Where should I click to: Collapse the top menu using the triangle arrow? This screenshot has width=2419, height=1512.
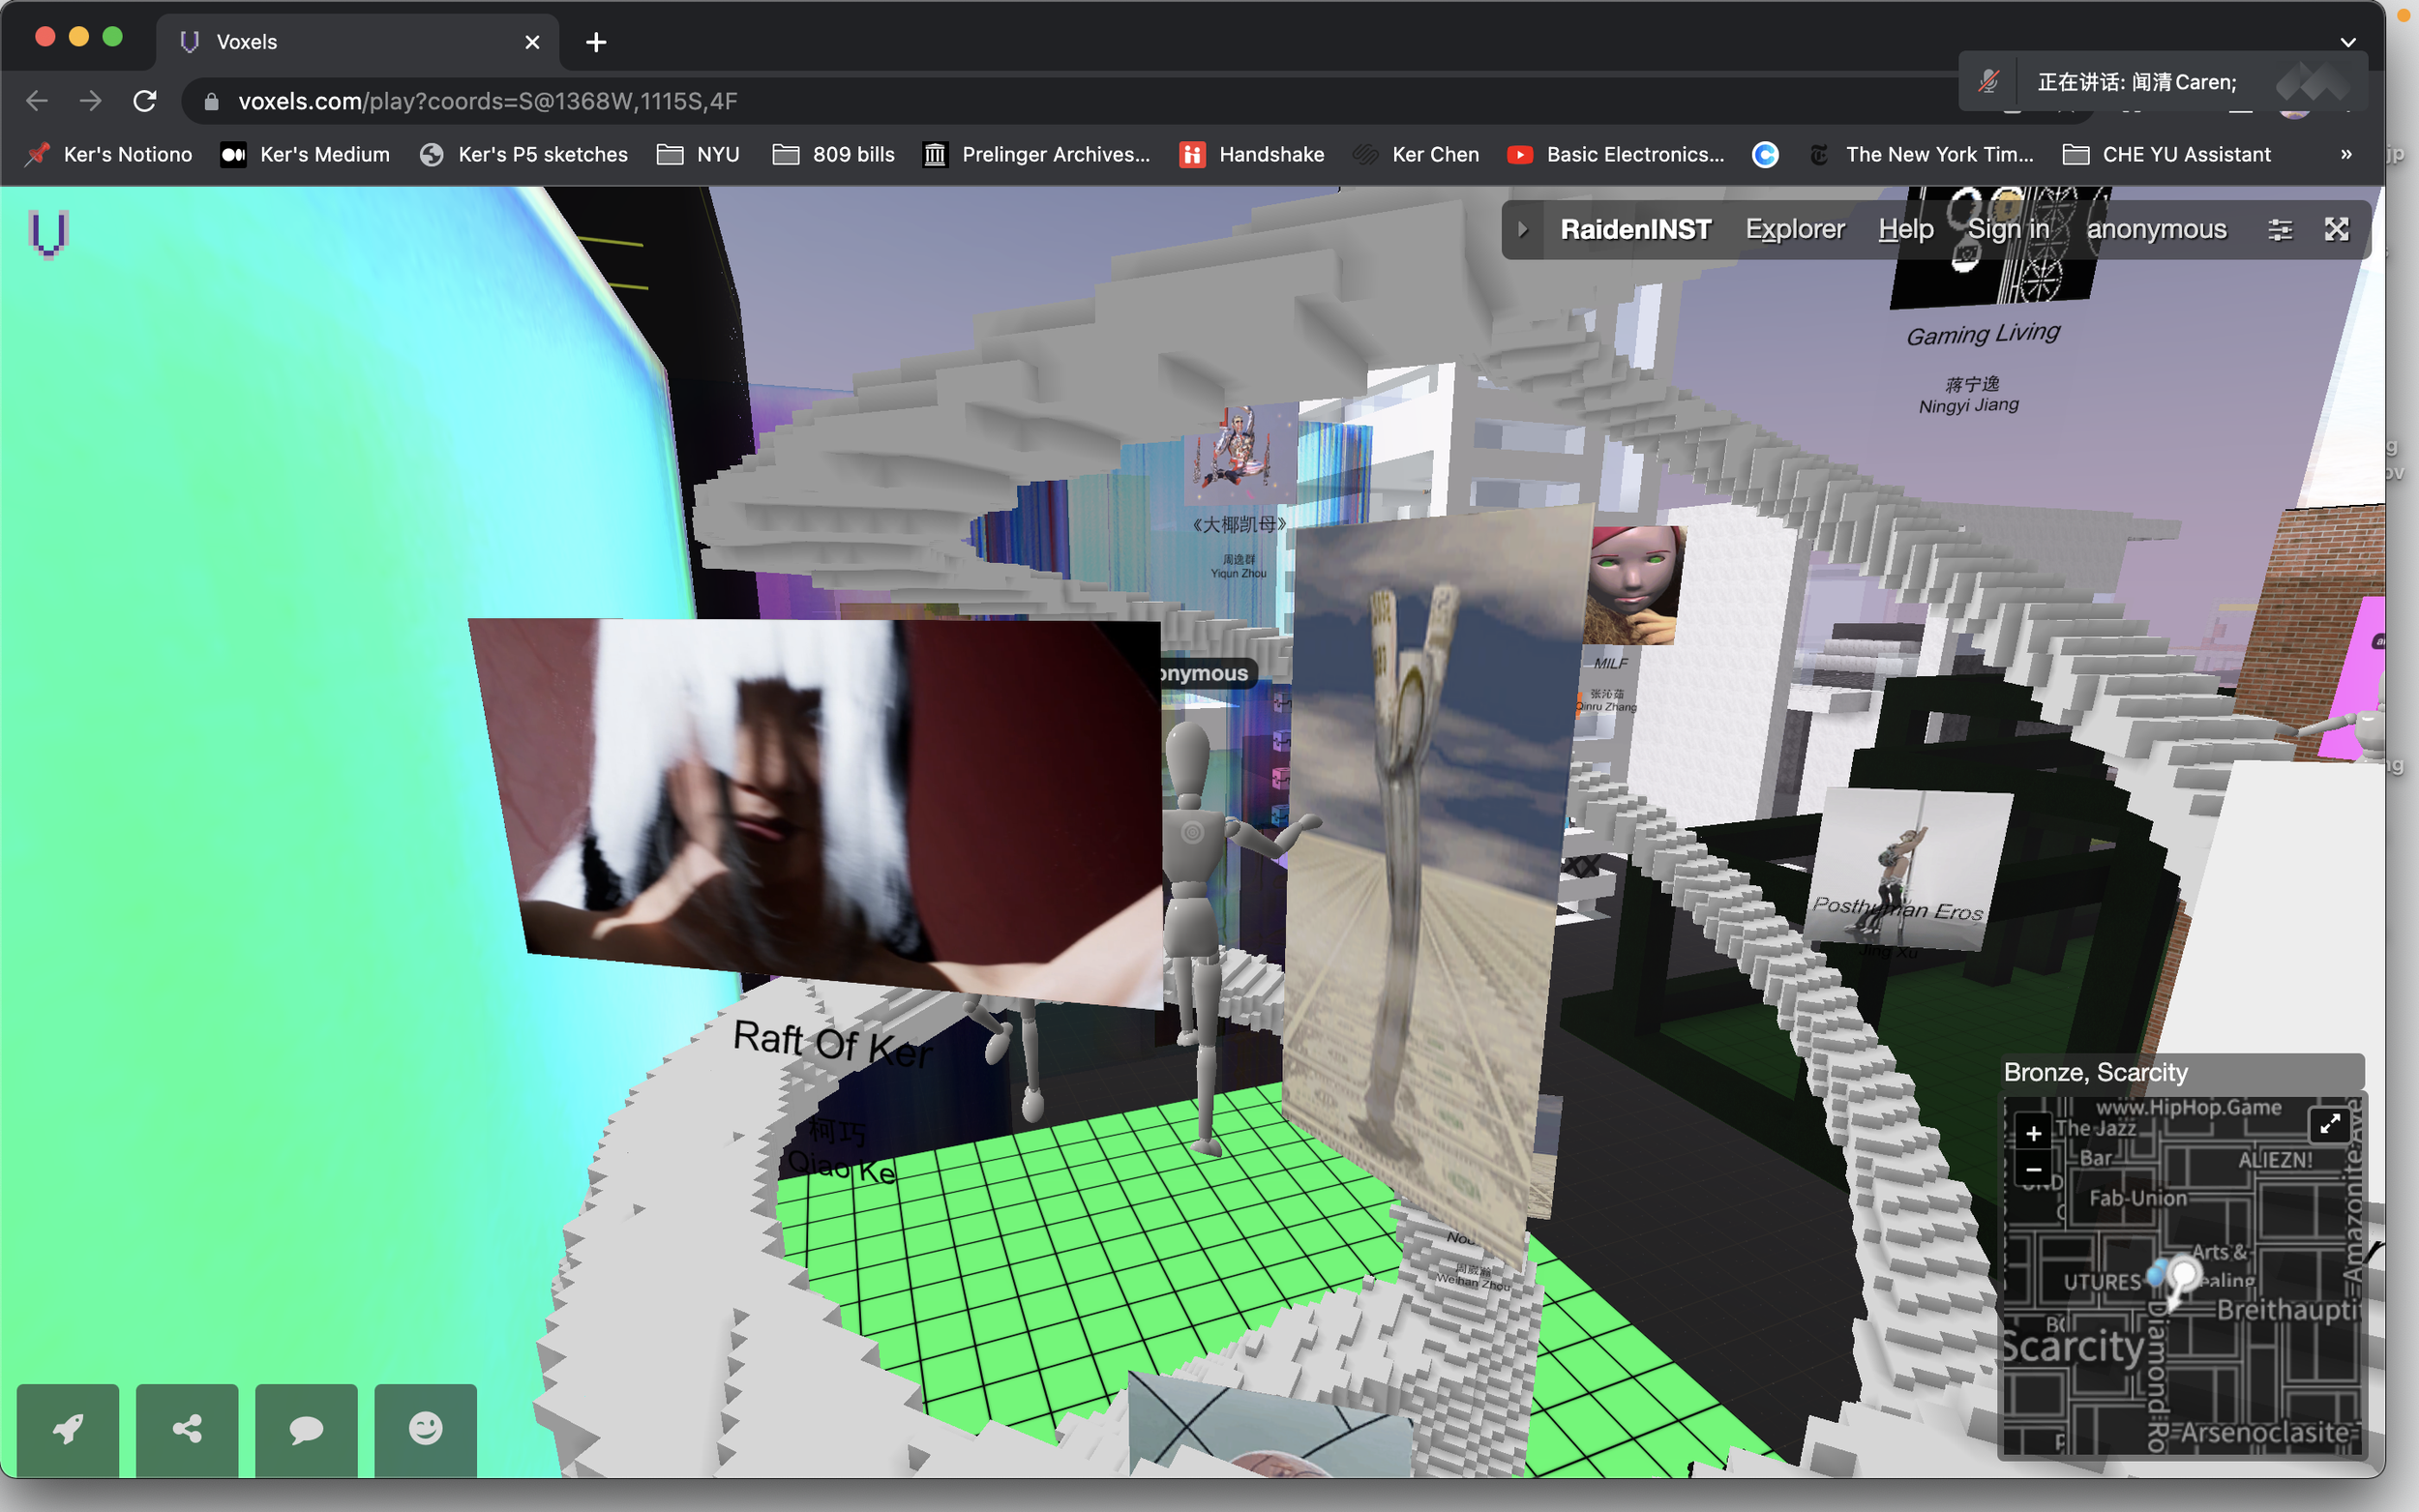[1523, 230]
